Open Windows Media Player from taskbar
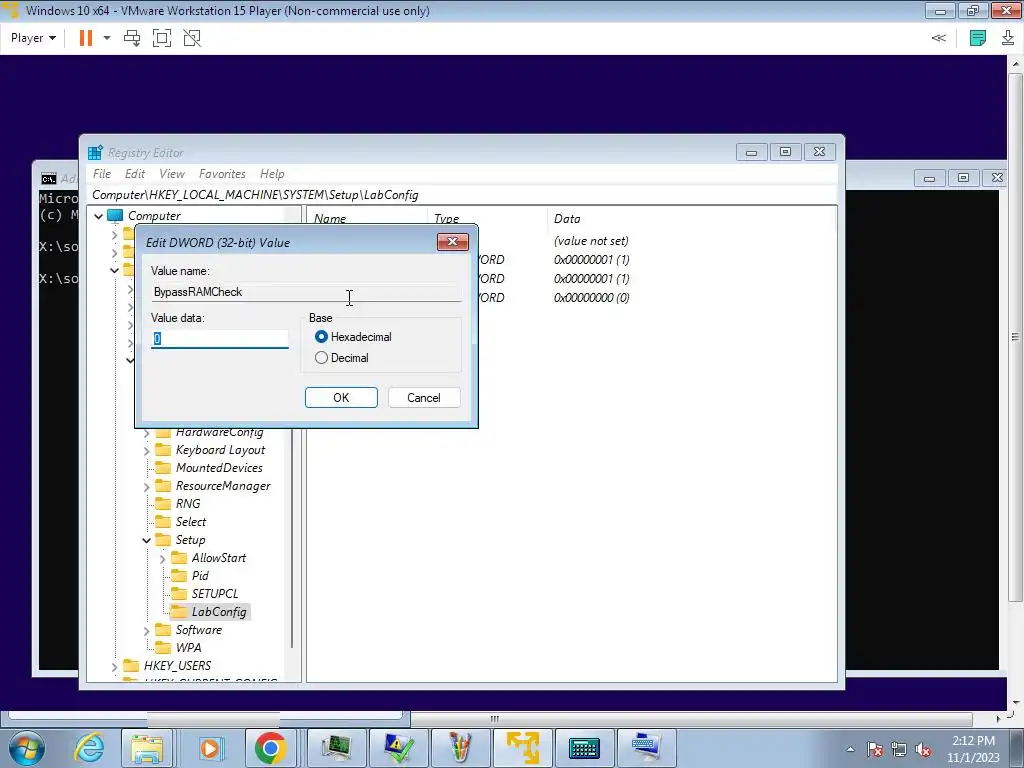The image size is (1024, 768). pos(210,748)
